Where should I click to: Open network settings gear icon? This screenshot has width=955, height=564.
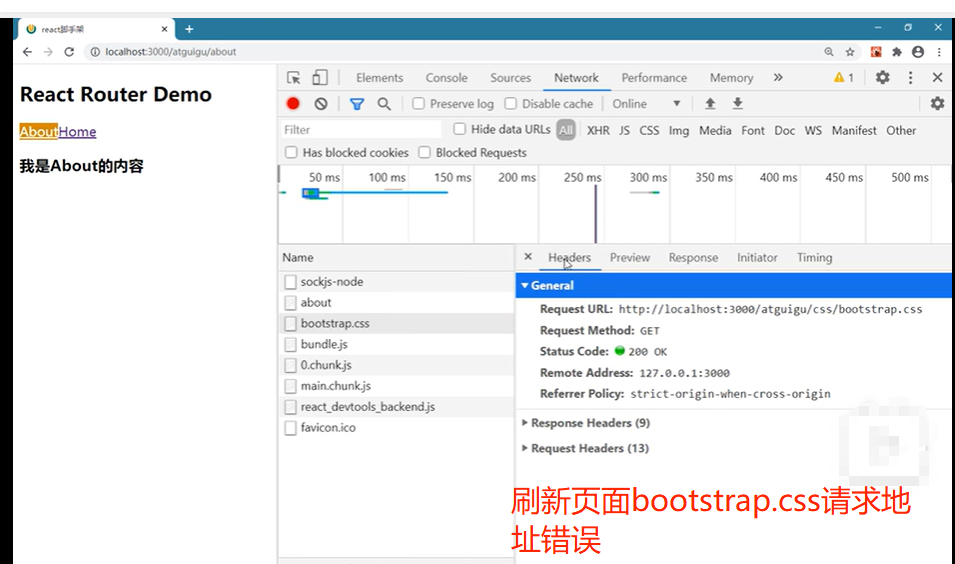937,104
